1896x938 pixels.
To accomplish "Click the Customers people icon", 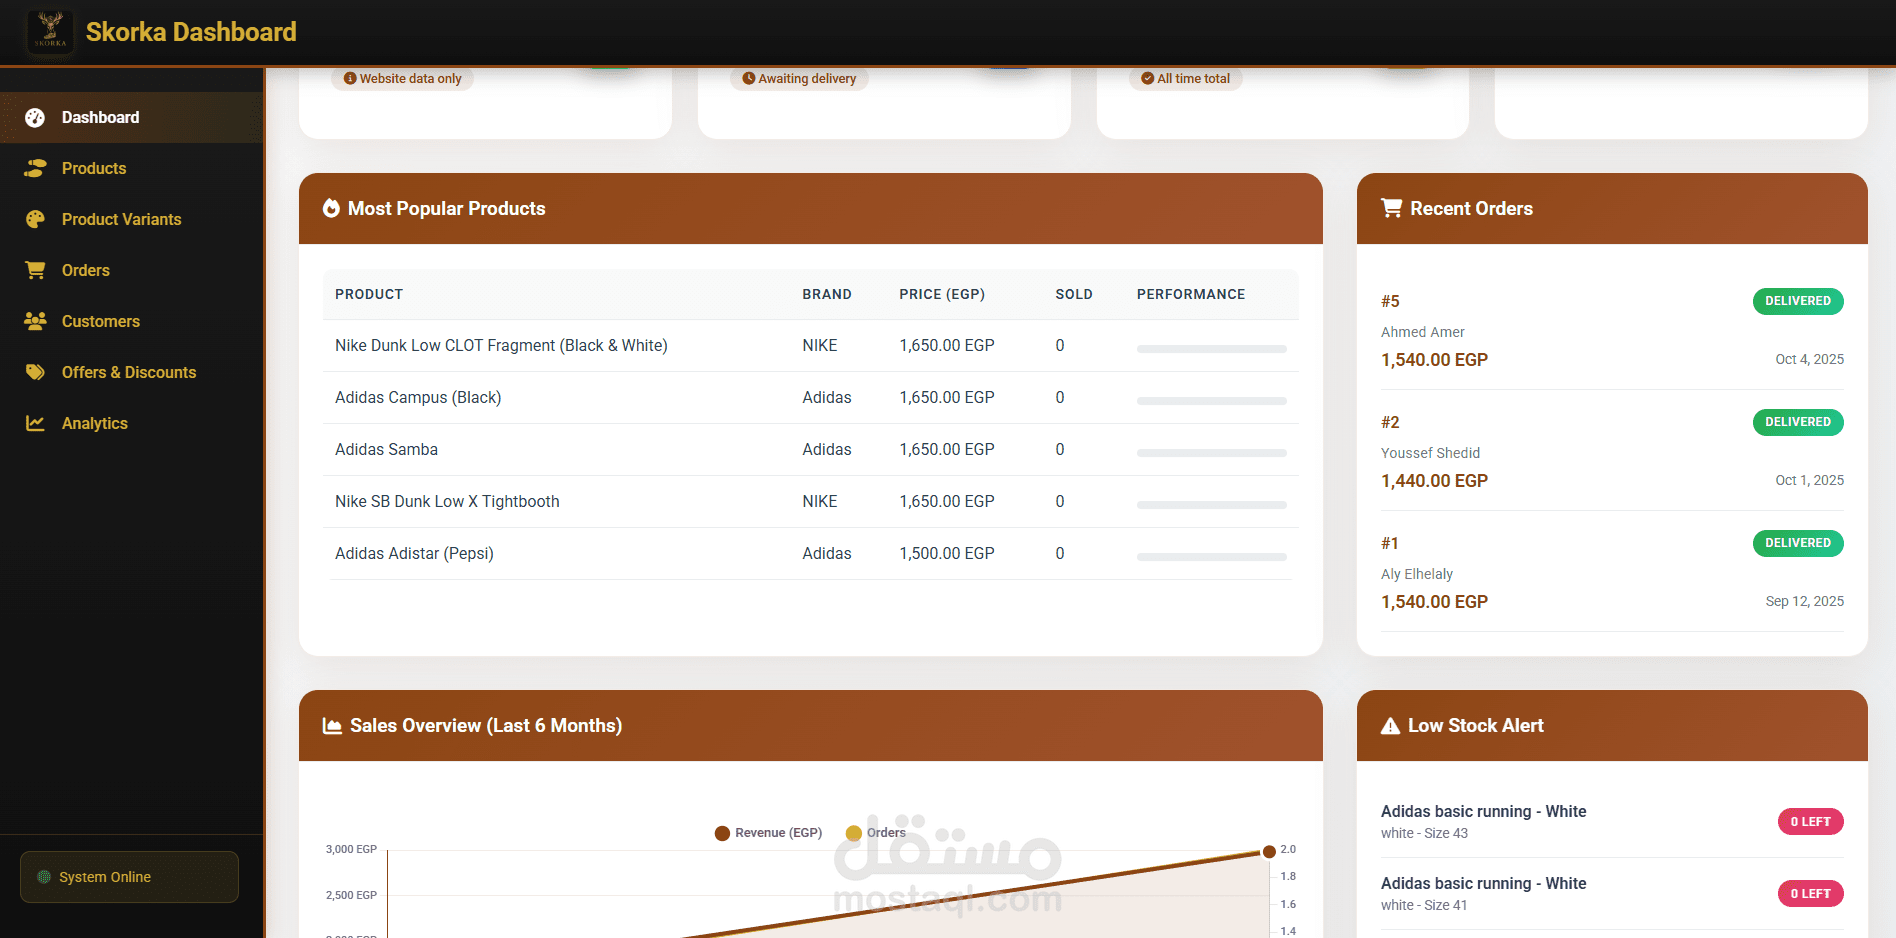I will pos(35,321).
